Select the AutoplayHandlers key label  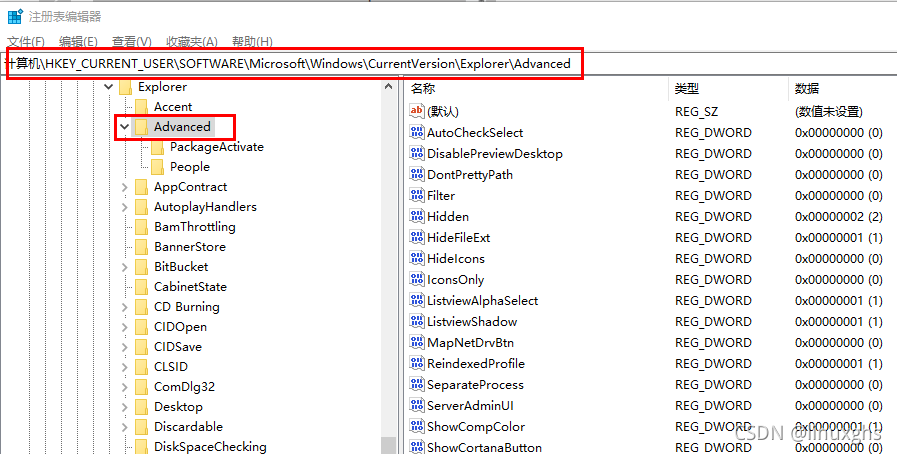[x=205, y=207]
